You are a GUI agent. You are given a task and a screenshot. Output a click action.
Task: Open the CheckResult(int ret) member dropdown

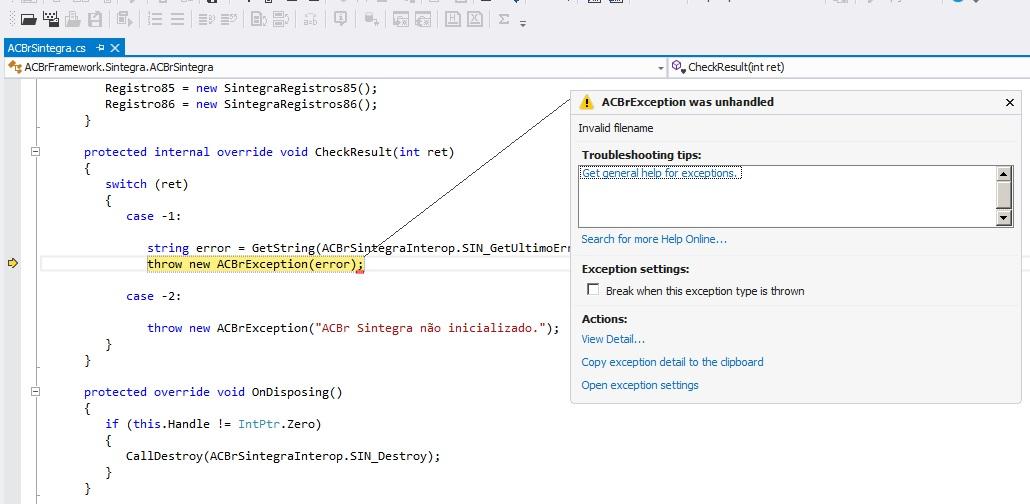(849, 67)
